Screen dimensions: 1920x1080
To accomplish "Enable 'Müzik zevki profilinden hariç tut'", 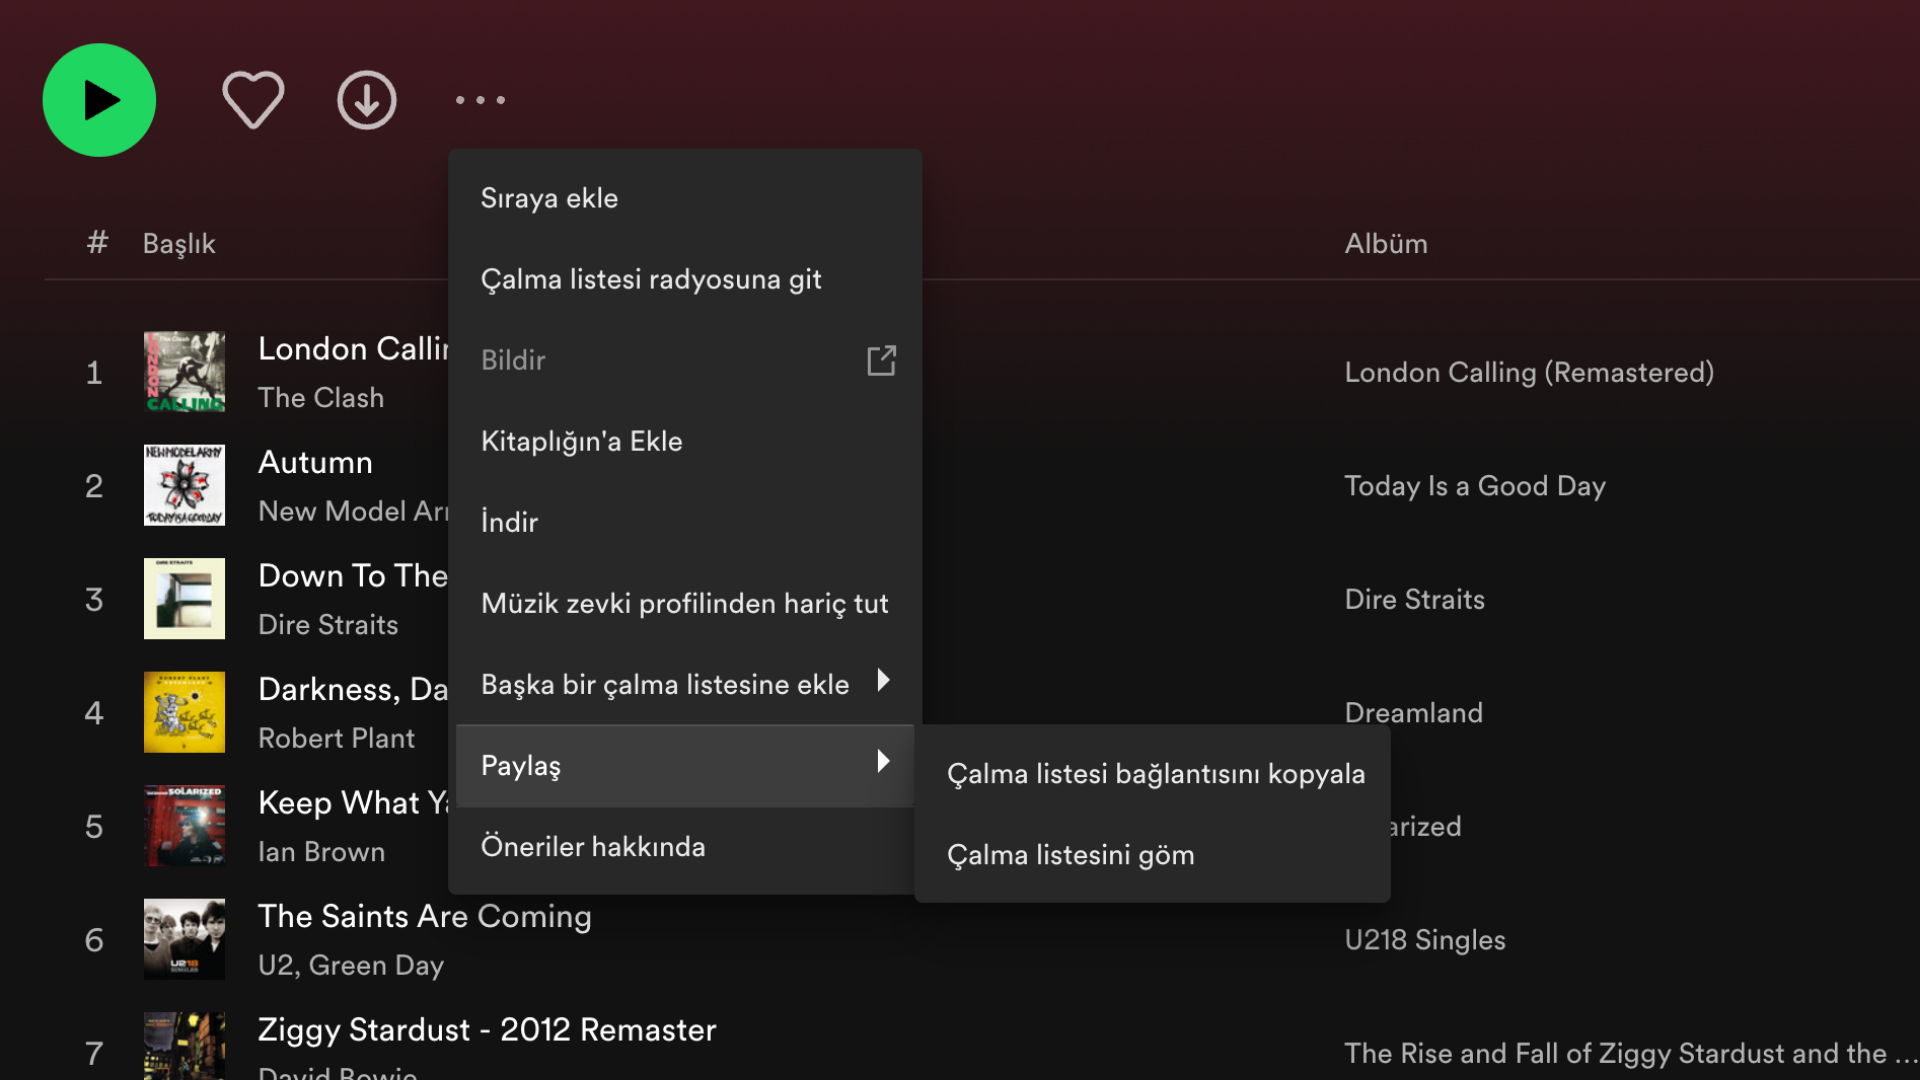I will click(x=684, y=603).
